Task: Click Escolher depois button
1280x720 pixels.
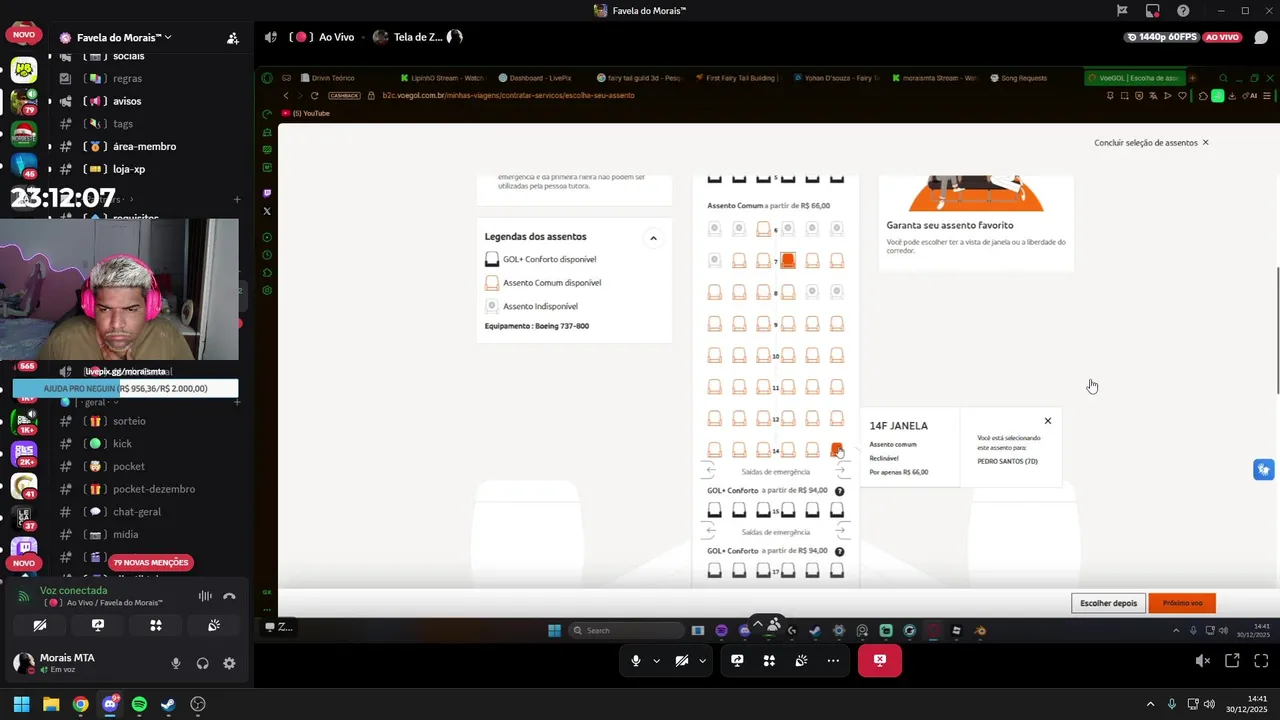Action: pyautogui.click(x=1108, y=603)
